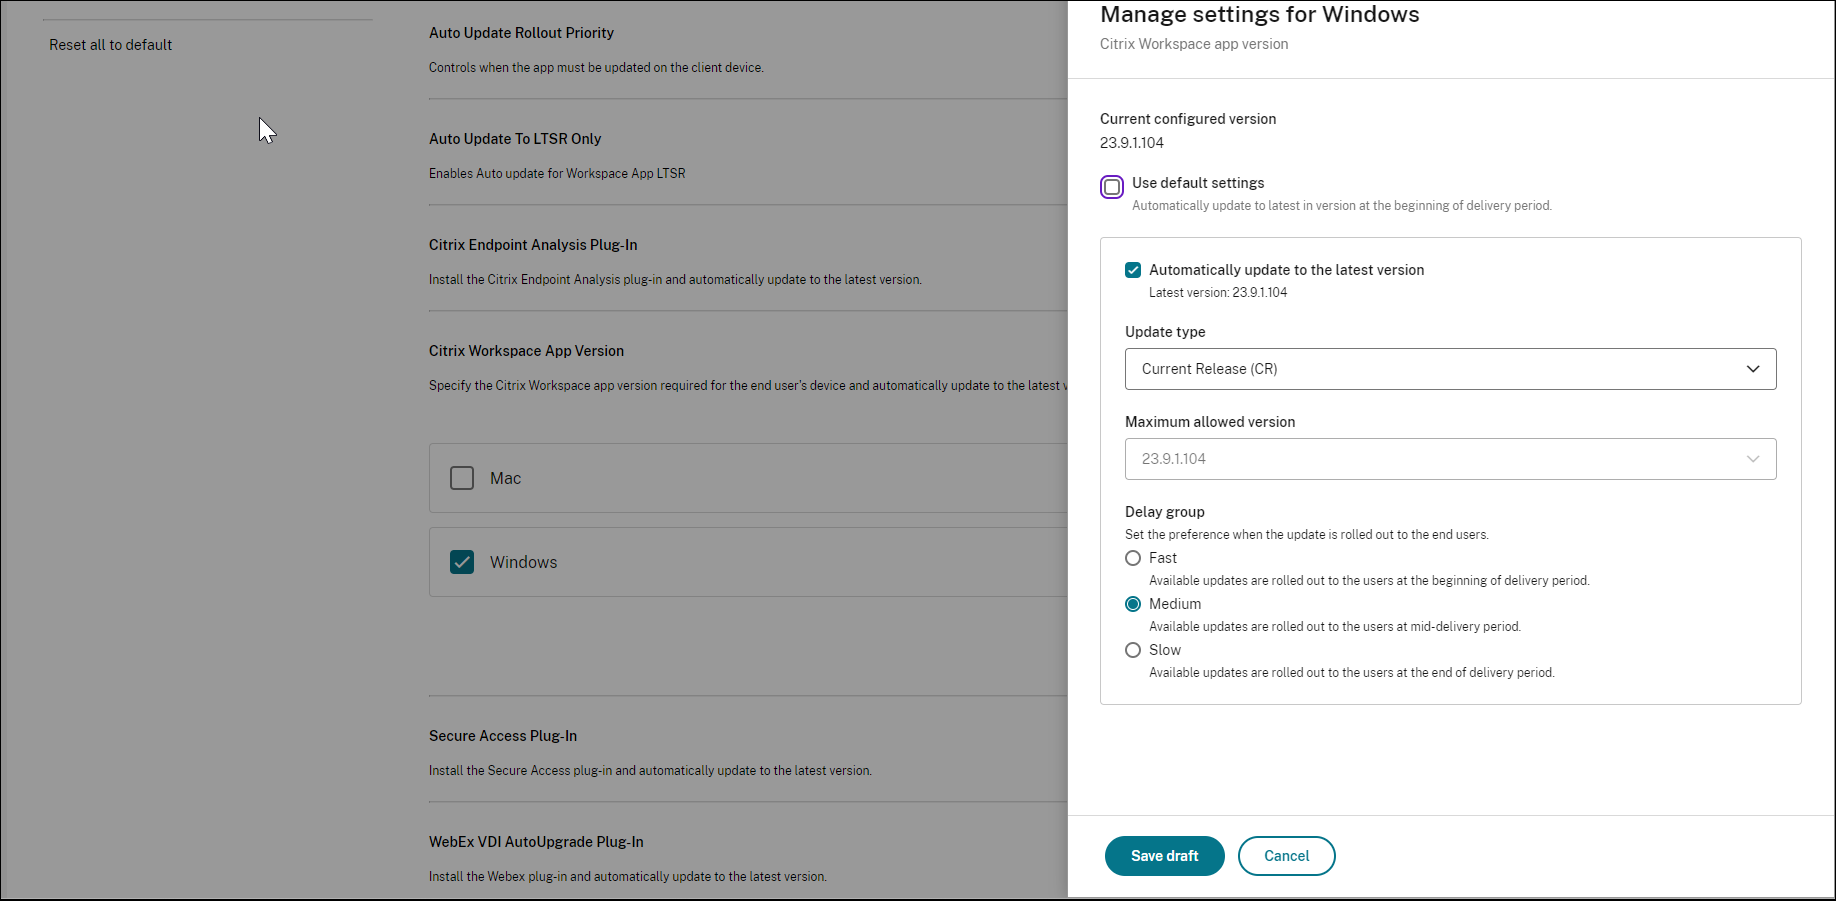
Task: Select the Medium delay group option
Action: pyautogui.click(x=1133, y=604)
